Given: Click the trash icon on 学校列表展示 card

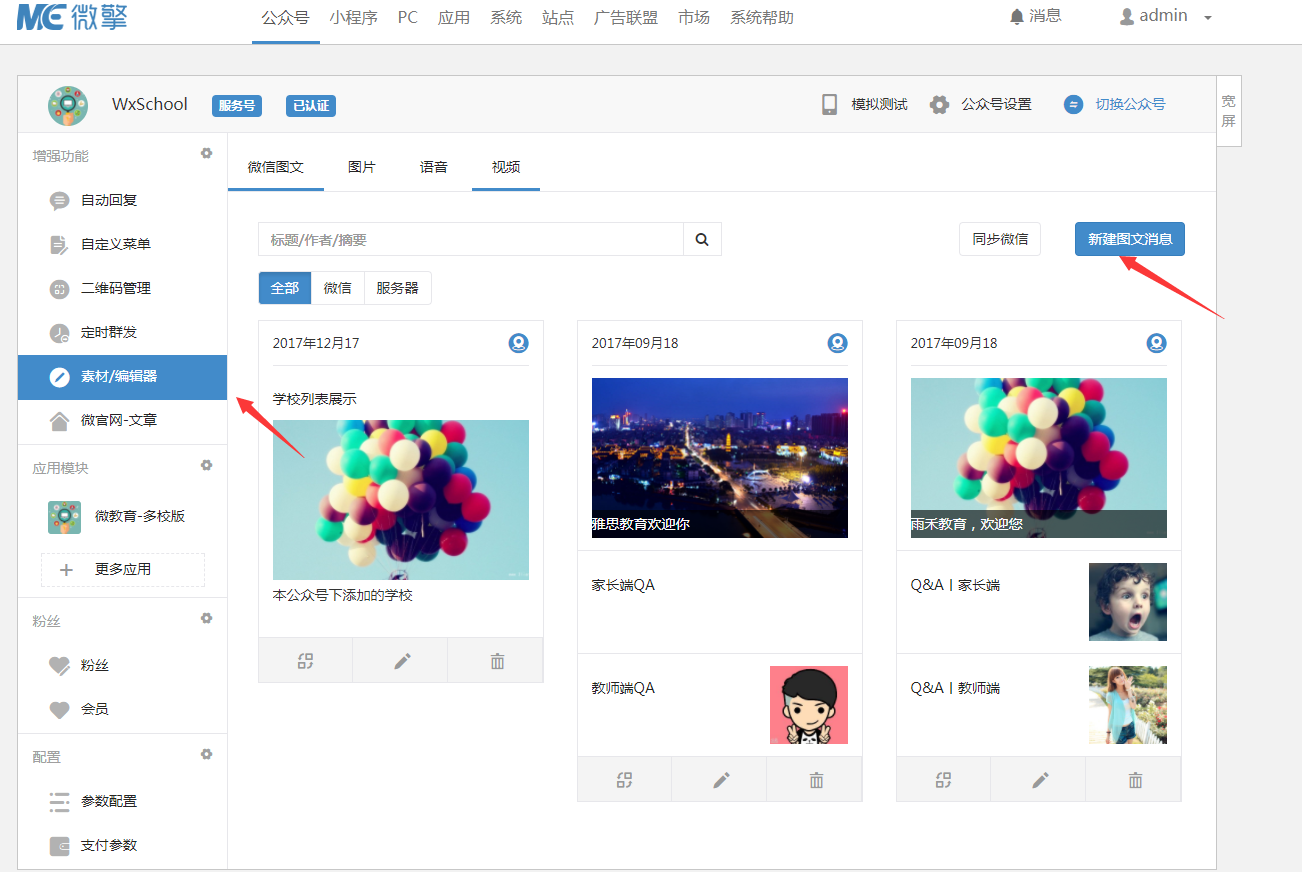Looking at the screenshot, I should click(x=497, y=661).
